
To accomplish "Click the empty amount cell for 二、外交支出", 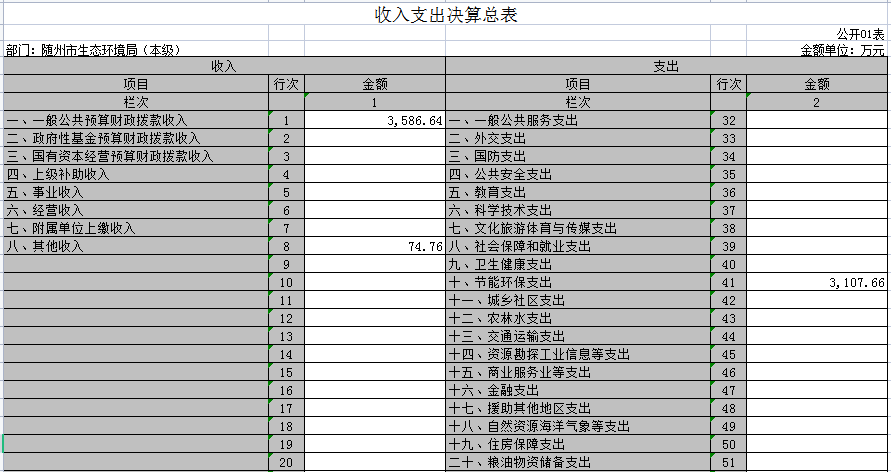I will (x=818, y=138).
